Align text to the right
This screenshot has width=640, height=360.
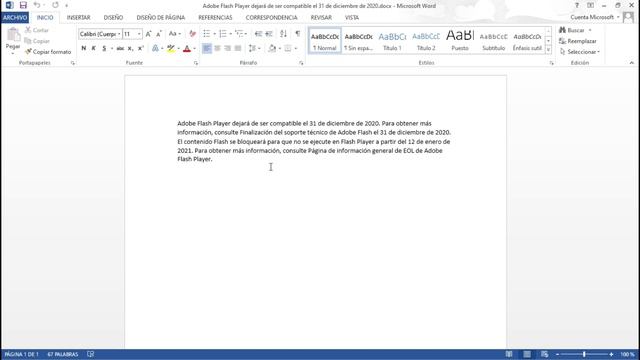[x=227, y=49]
